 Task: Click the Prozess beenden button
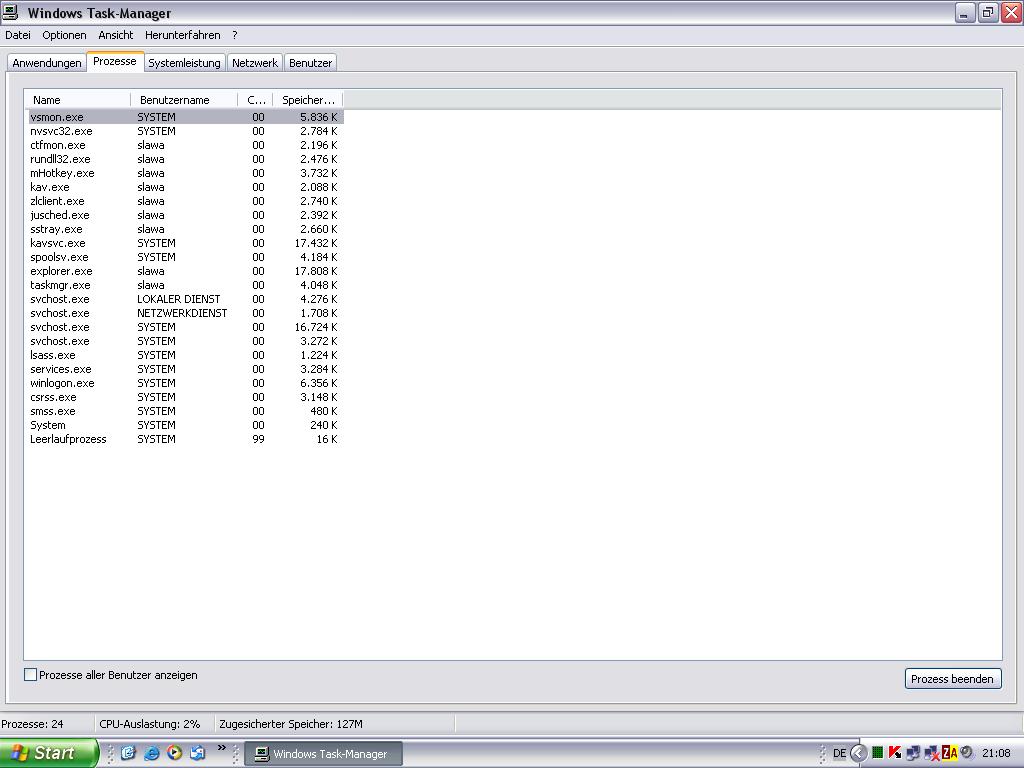point(952,679)
